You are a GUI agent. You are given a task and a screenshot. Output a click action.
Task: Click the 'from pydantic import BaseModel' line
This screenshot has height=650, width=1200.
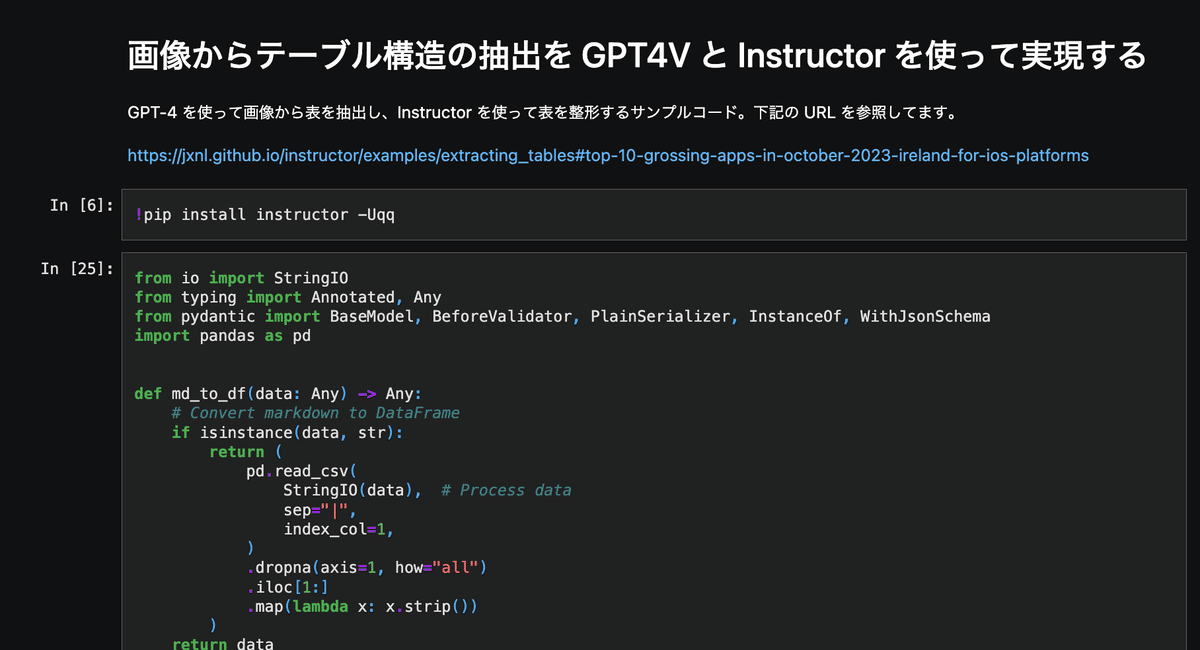click(562, 316)
